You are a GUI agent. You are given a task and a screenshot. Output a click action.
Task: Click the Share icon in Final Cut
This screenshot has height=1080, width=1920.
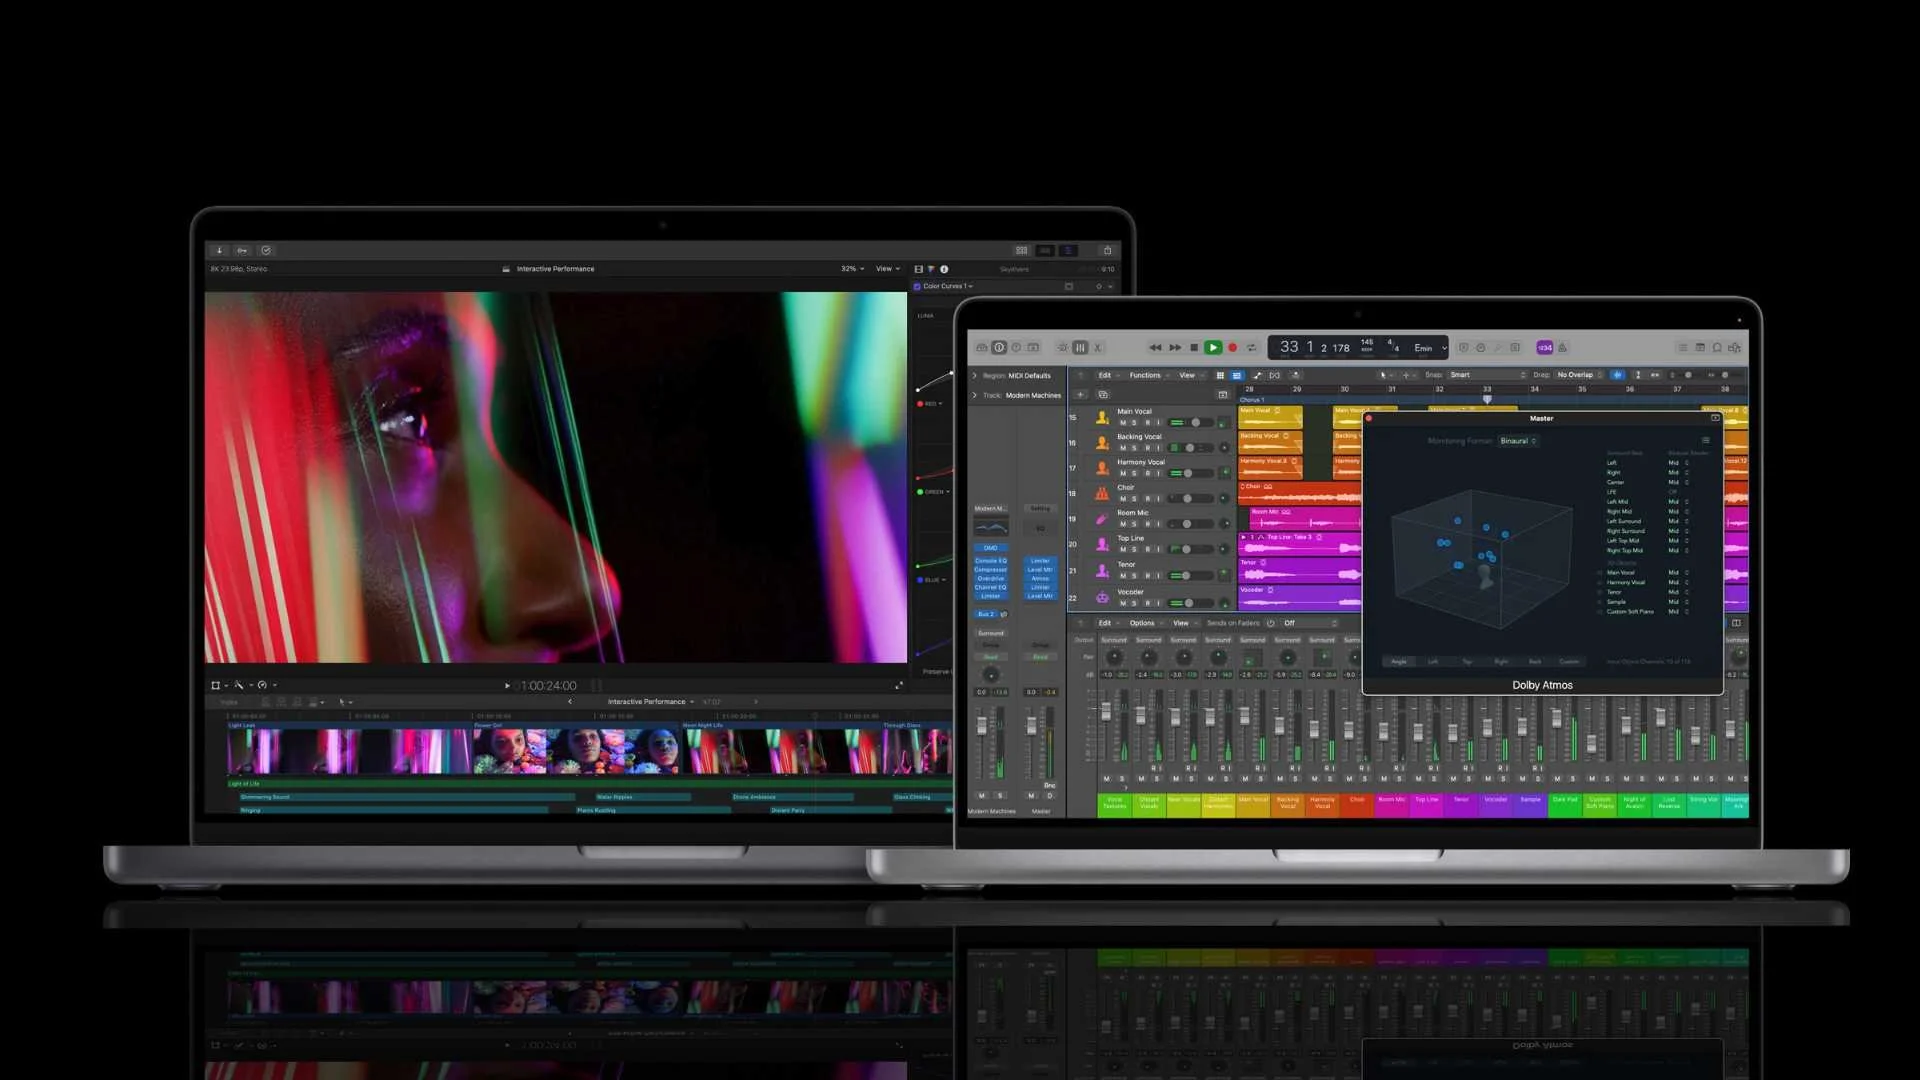[1107, 251]
